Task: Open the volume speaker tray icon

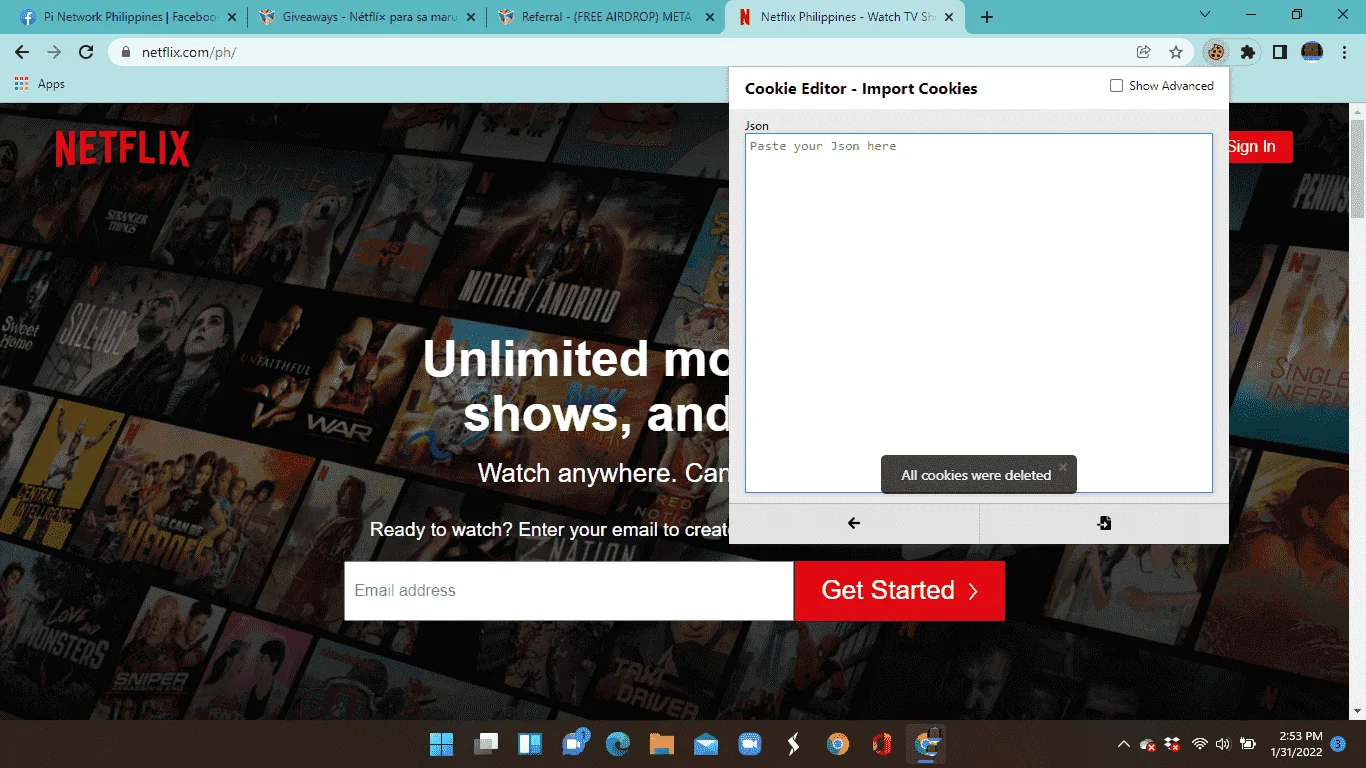Action: point(1222,744)
